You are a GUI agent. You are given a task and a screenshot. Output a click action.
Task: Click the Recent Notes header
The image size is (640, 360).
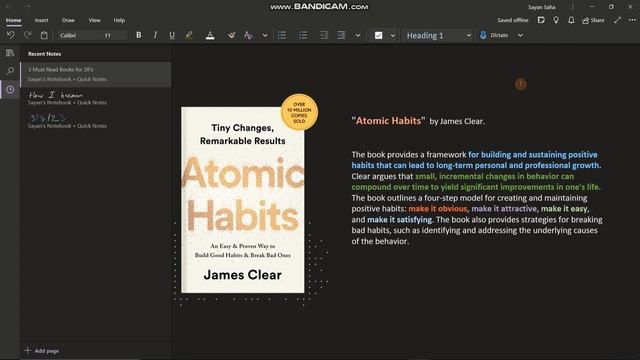click(x=44, y=53)
